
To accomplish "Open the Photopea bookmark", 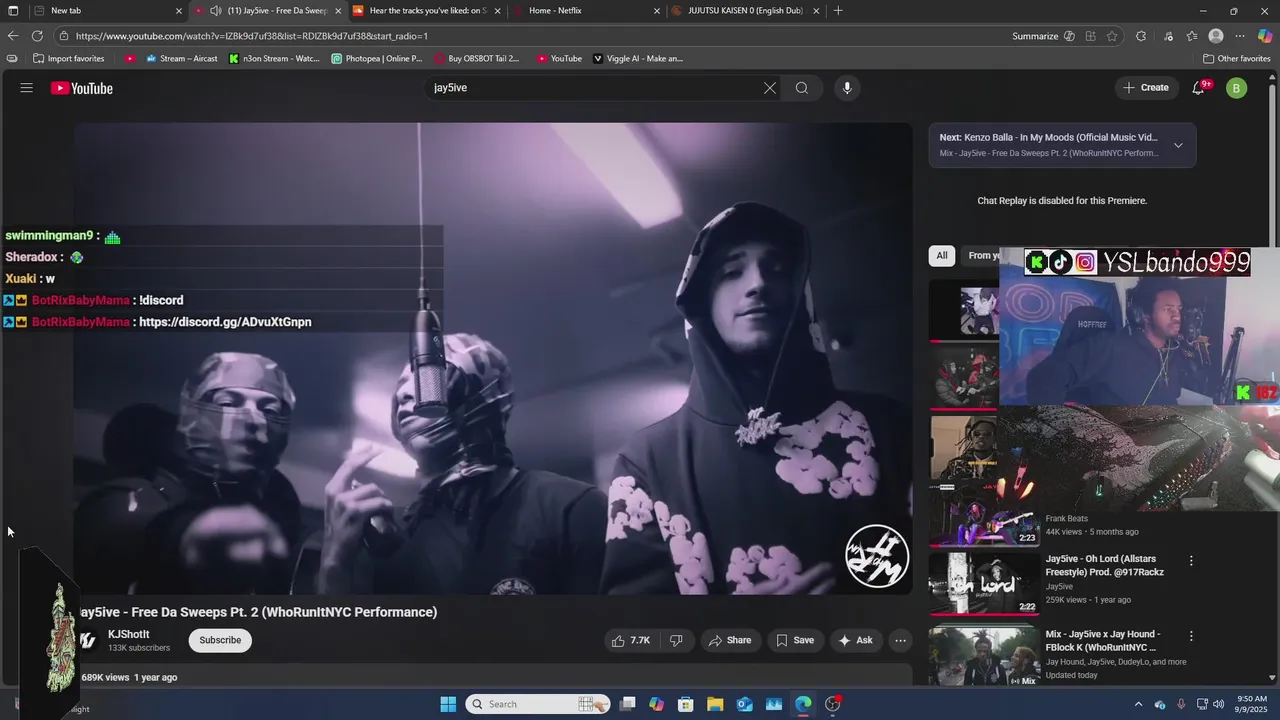I will (x=377, y=59).
